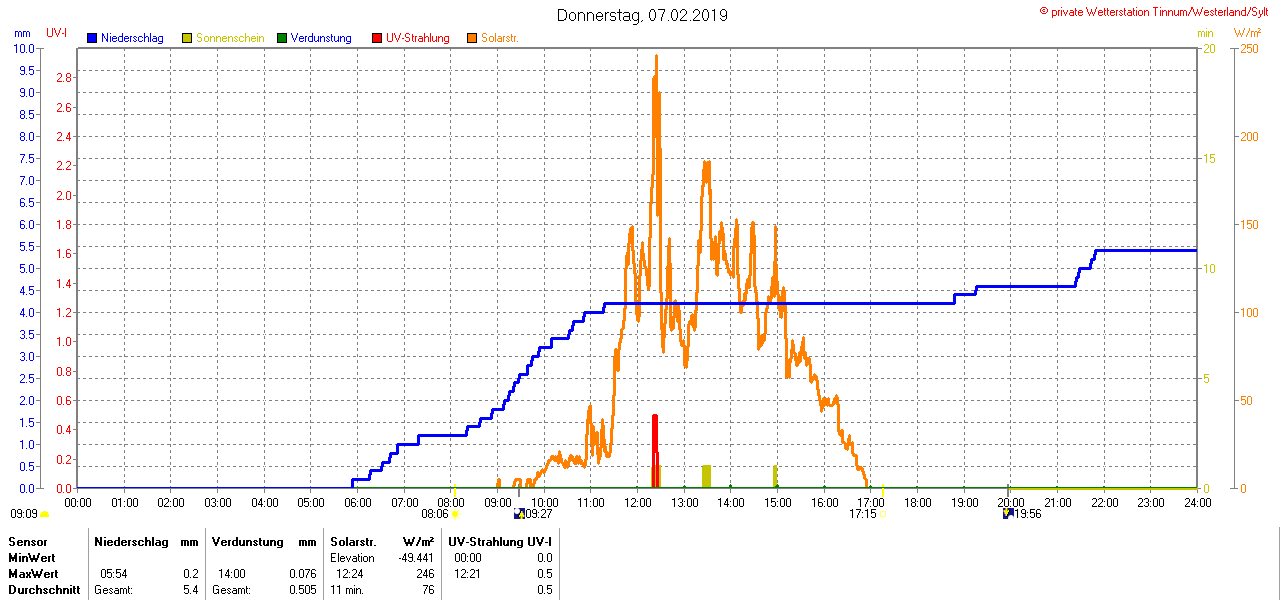Click the 19:56 time label below axis

1028,514
